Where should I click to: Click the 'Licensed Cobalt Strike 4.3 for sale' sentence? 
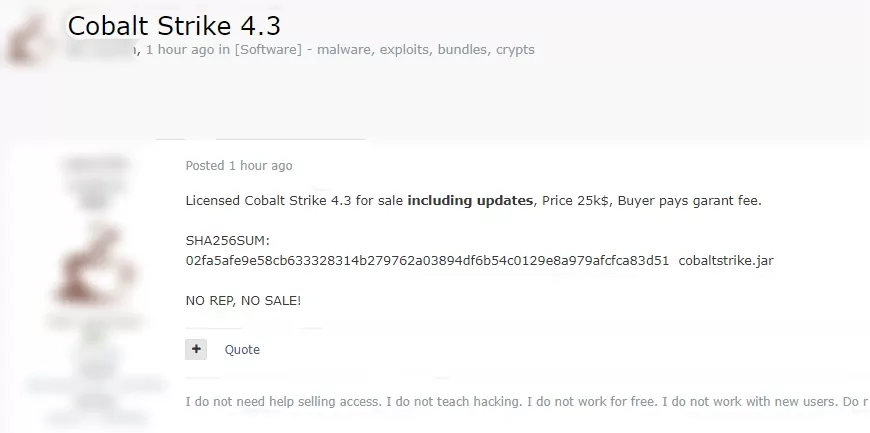click(295, 200)
